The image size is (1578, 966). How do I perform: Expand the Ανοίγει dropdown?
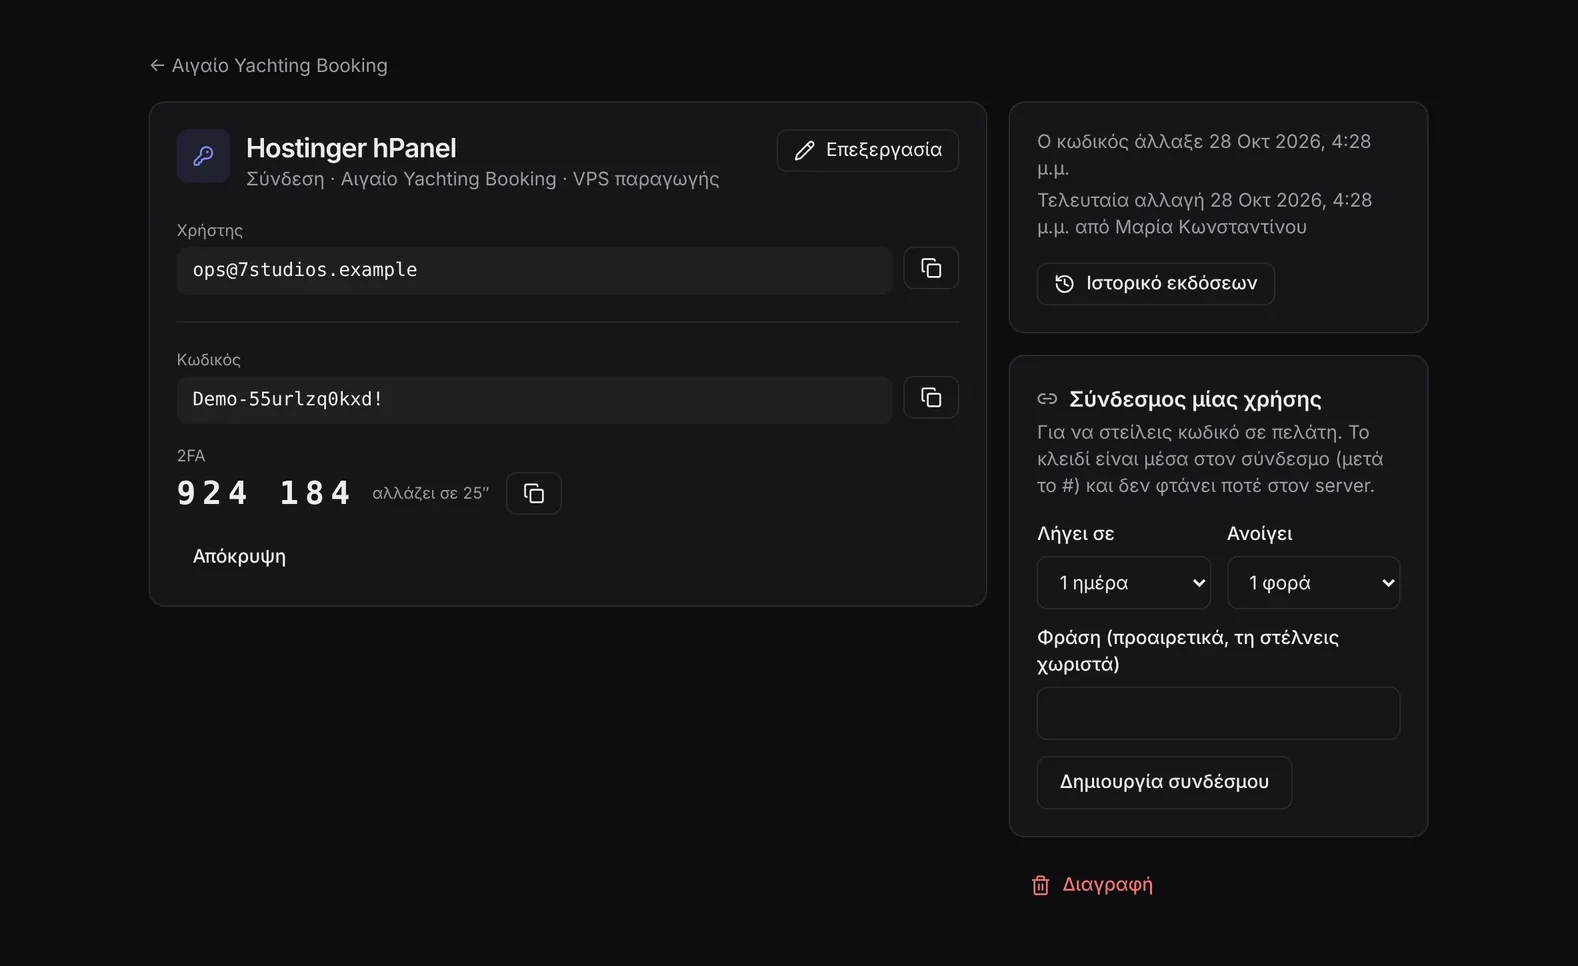(x=1313, y=583)
